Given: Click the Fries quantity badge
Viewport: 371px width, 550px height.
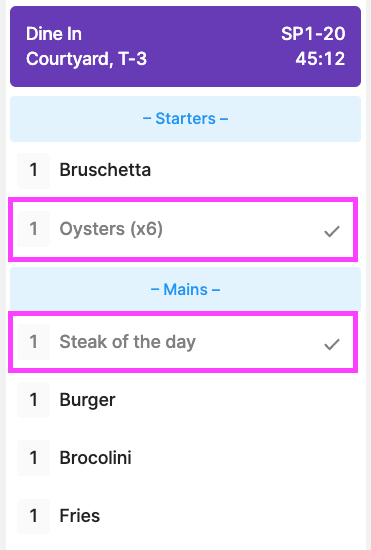Looking at the screenshot, I should point(34,516).
